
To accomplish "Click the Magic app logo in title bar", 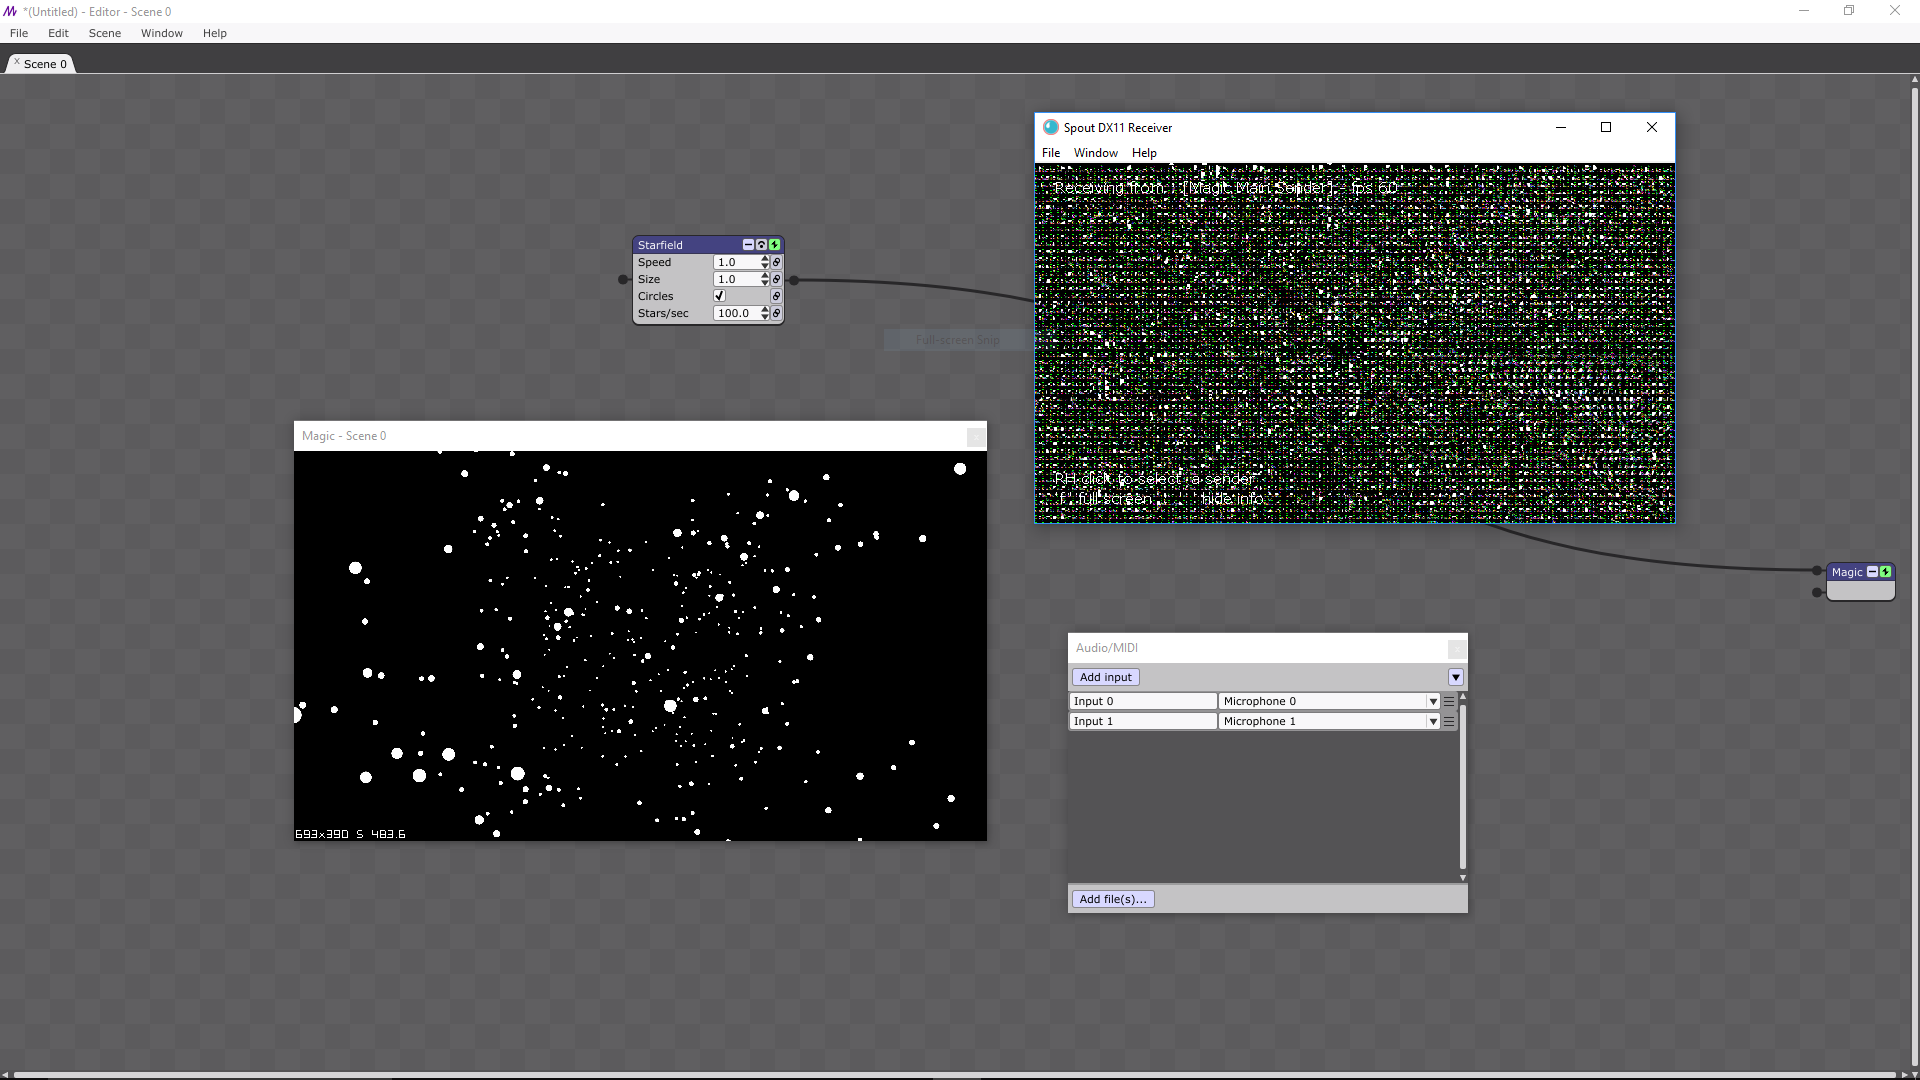I will [x=11, y=11].
